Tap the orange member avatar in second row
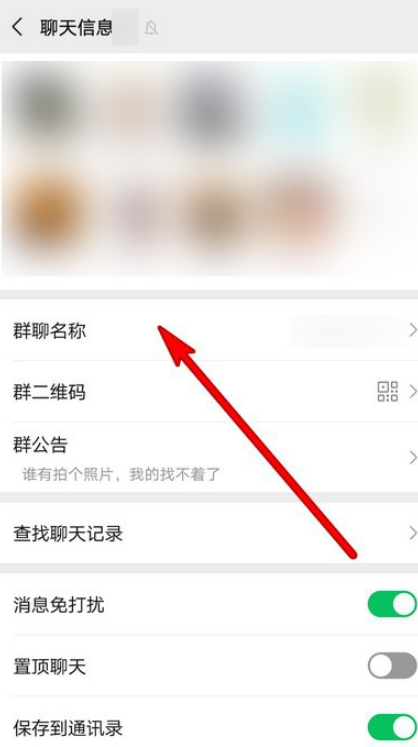Screen dimensions: 418x747 pos(46,213)
